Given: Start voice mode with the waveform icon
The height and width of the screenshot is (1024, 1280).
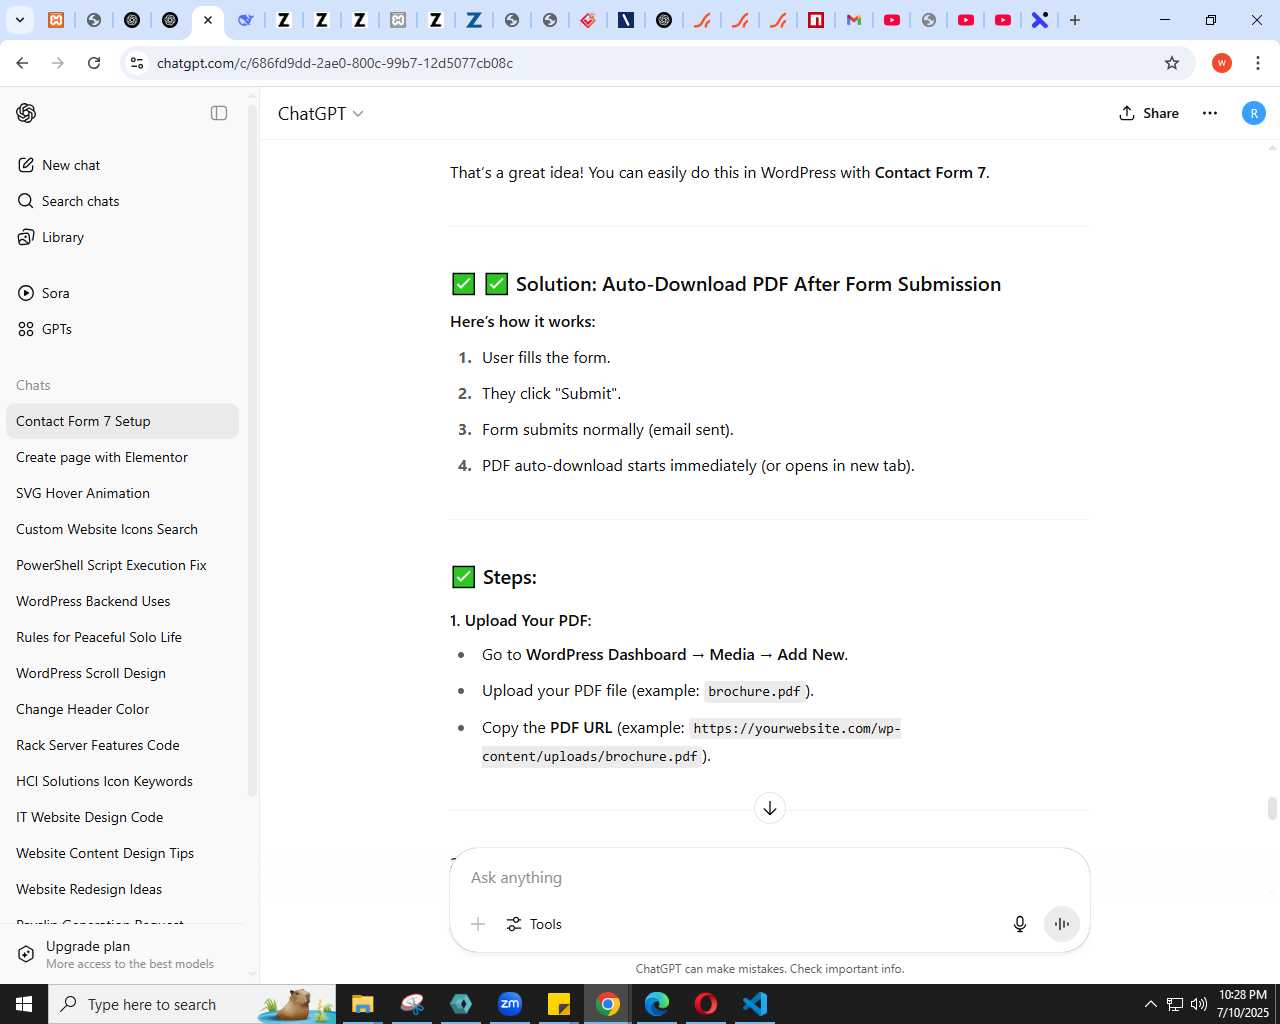Looking at the screenshot, I should click(1062, 924).
